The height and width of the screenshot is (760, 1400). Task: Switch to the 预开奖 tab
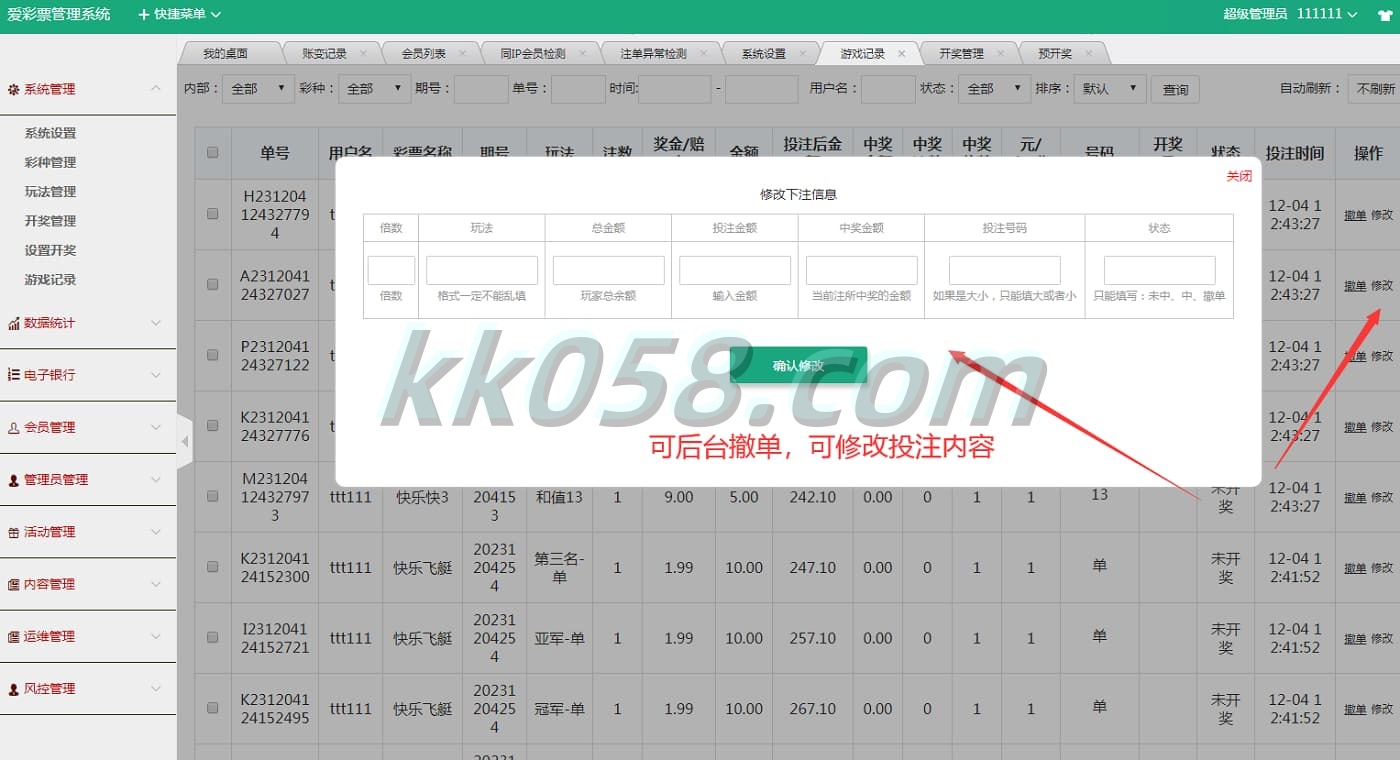1055,54
